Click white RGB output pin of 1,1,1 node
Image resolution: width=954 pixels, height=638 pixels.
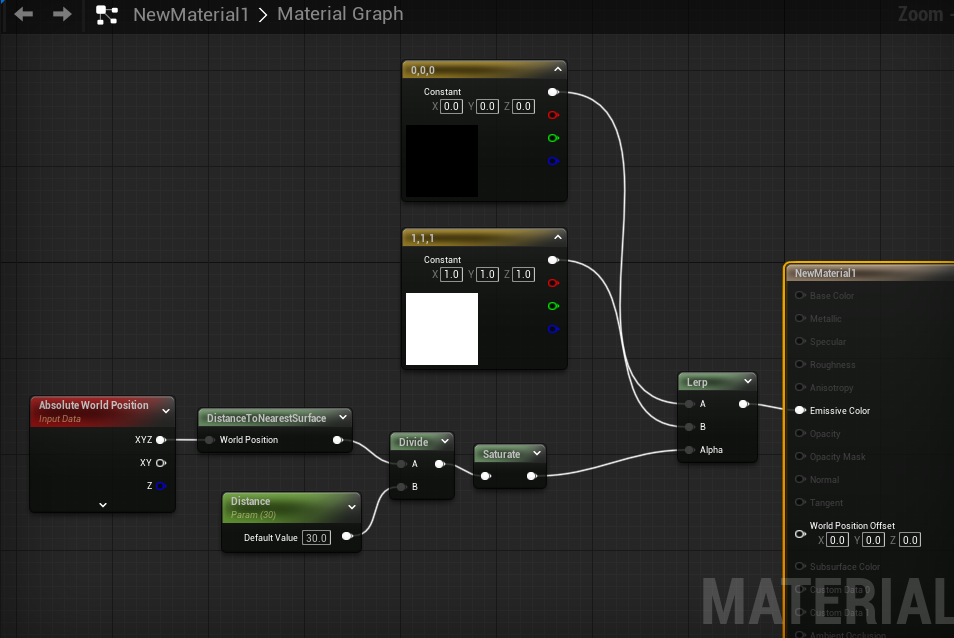(x=552, y=260)
